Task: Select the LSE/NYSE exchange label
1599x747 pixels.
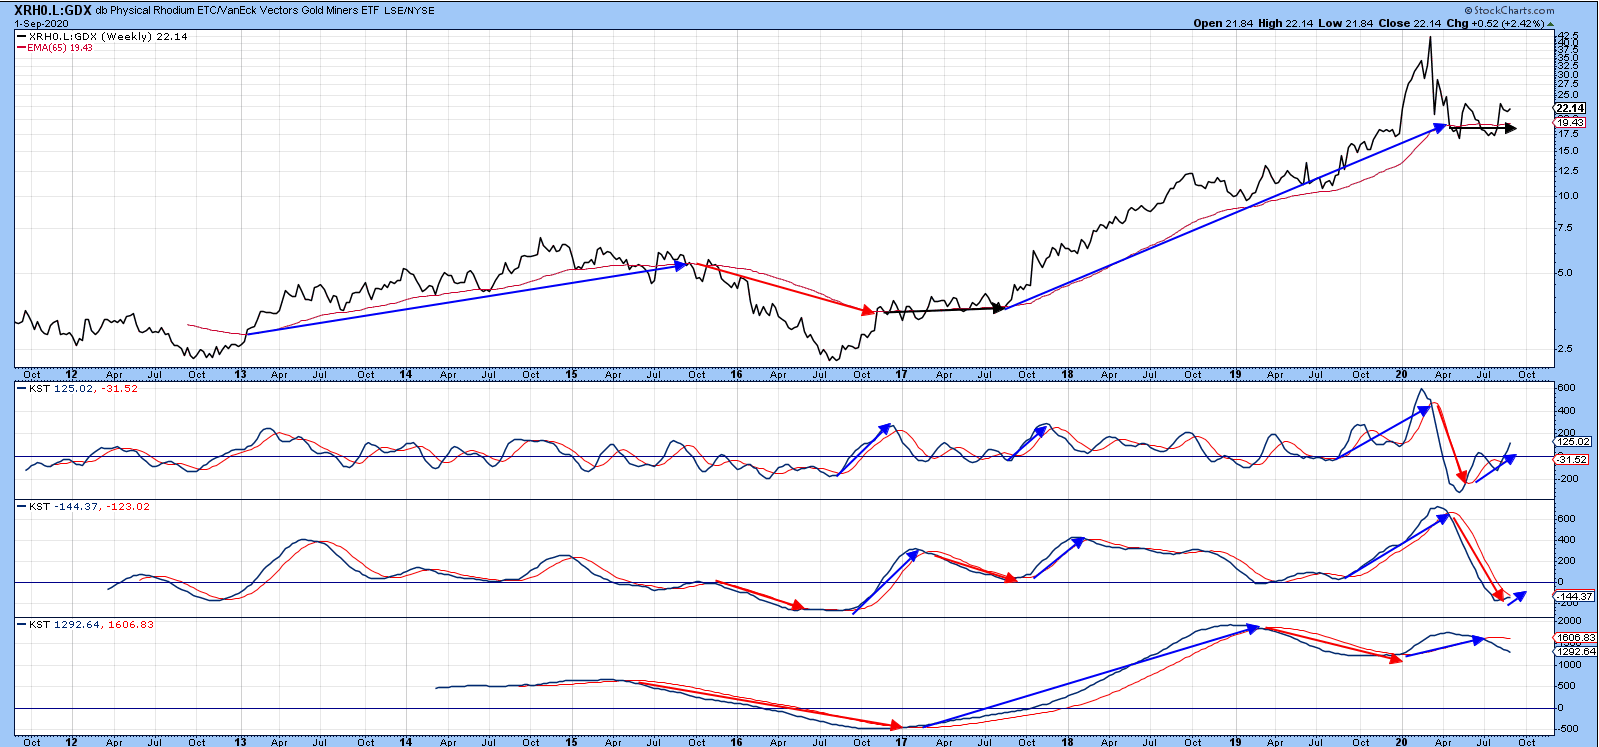Action: coord(409,11)
